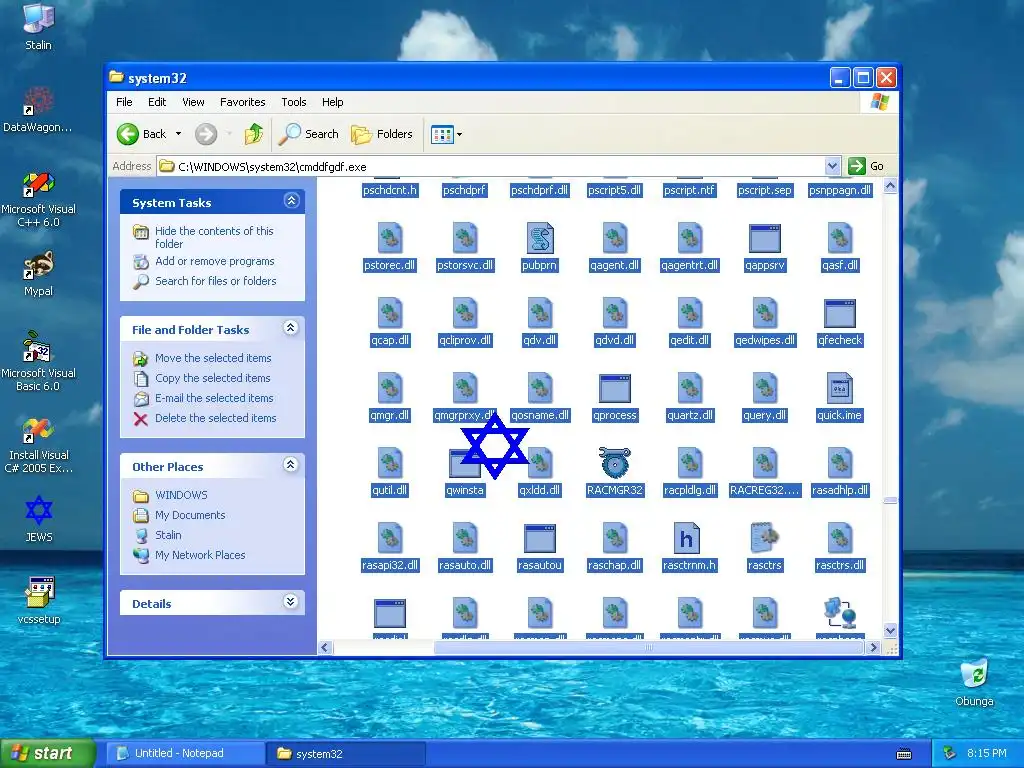Select the racpldlg.dll file icon

(690, 462)
